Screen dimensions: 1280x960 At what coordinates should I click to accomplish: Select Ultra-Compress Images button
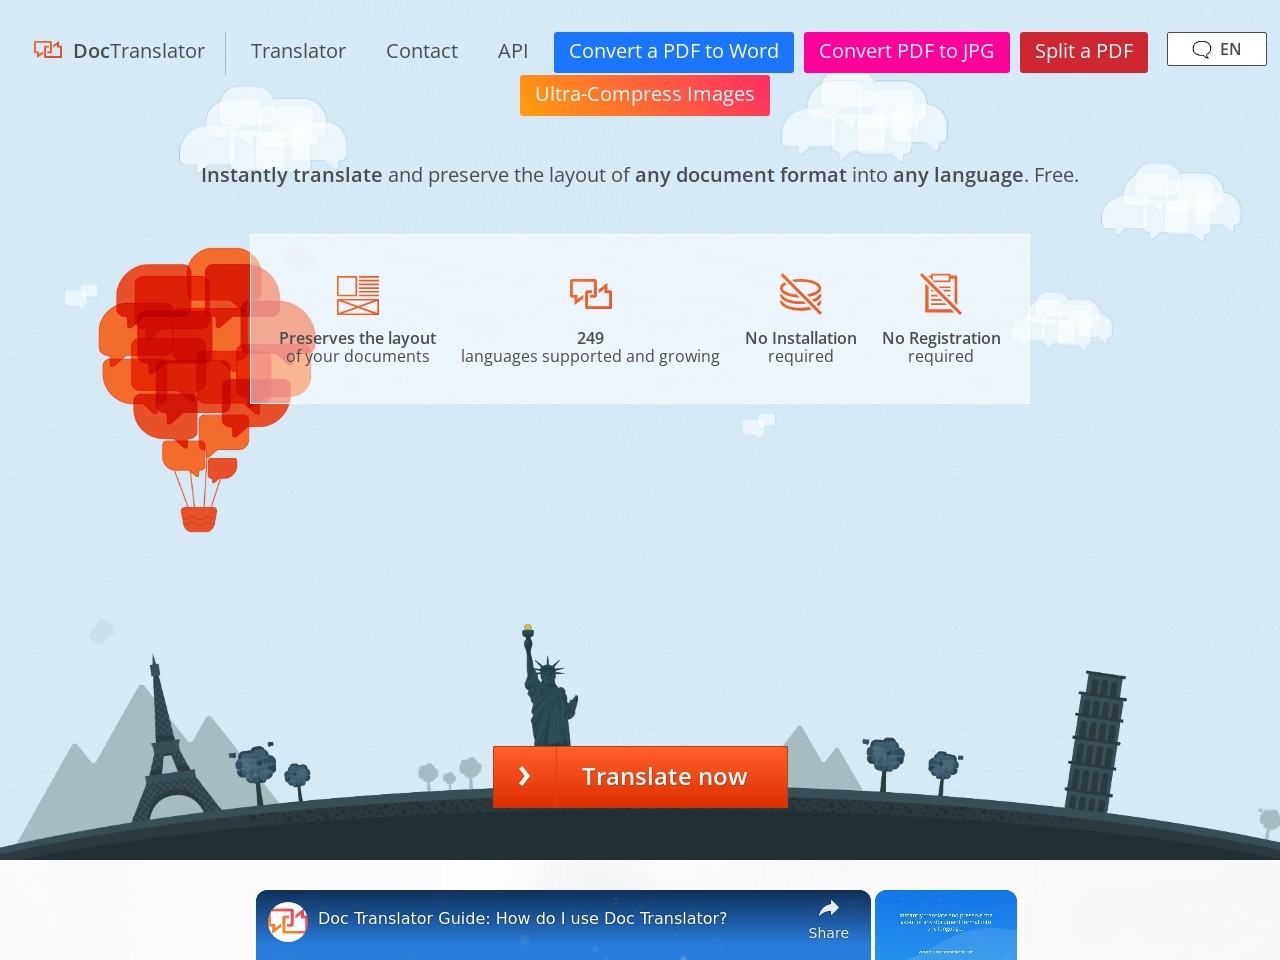click(x=644, y=95)
